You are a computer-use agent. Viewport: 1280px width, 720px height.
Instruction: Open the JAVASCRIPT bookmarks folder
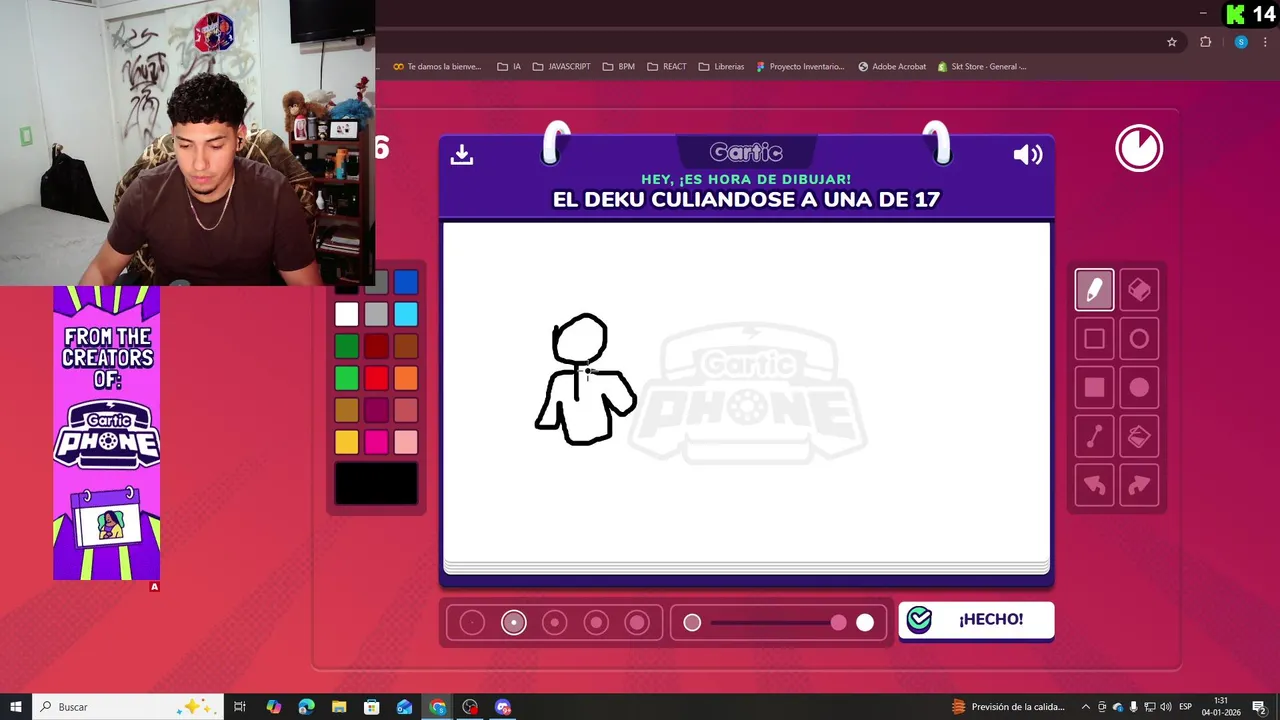click(561, 67)
